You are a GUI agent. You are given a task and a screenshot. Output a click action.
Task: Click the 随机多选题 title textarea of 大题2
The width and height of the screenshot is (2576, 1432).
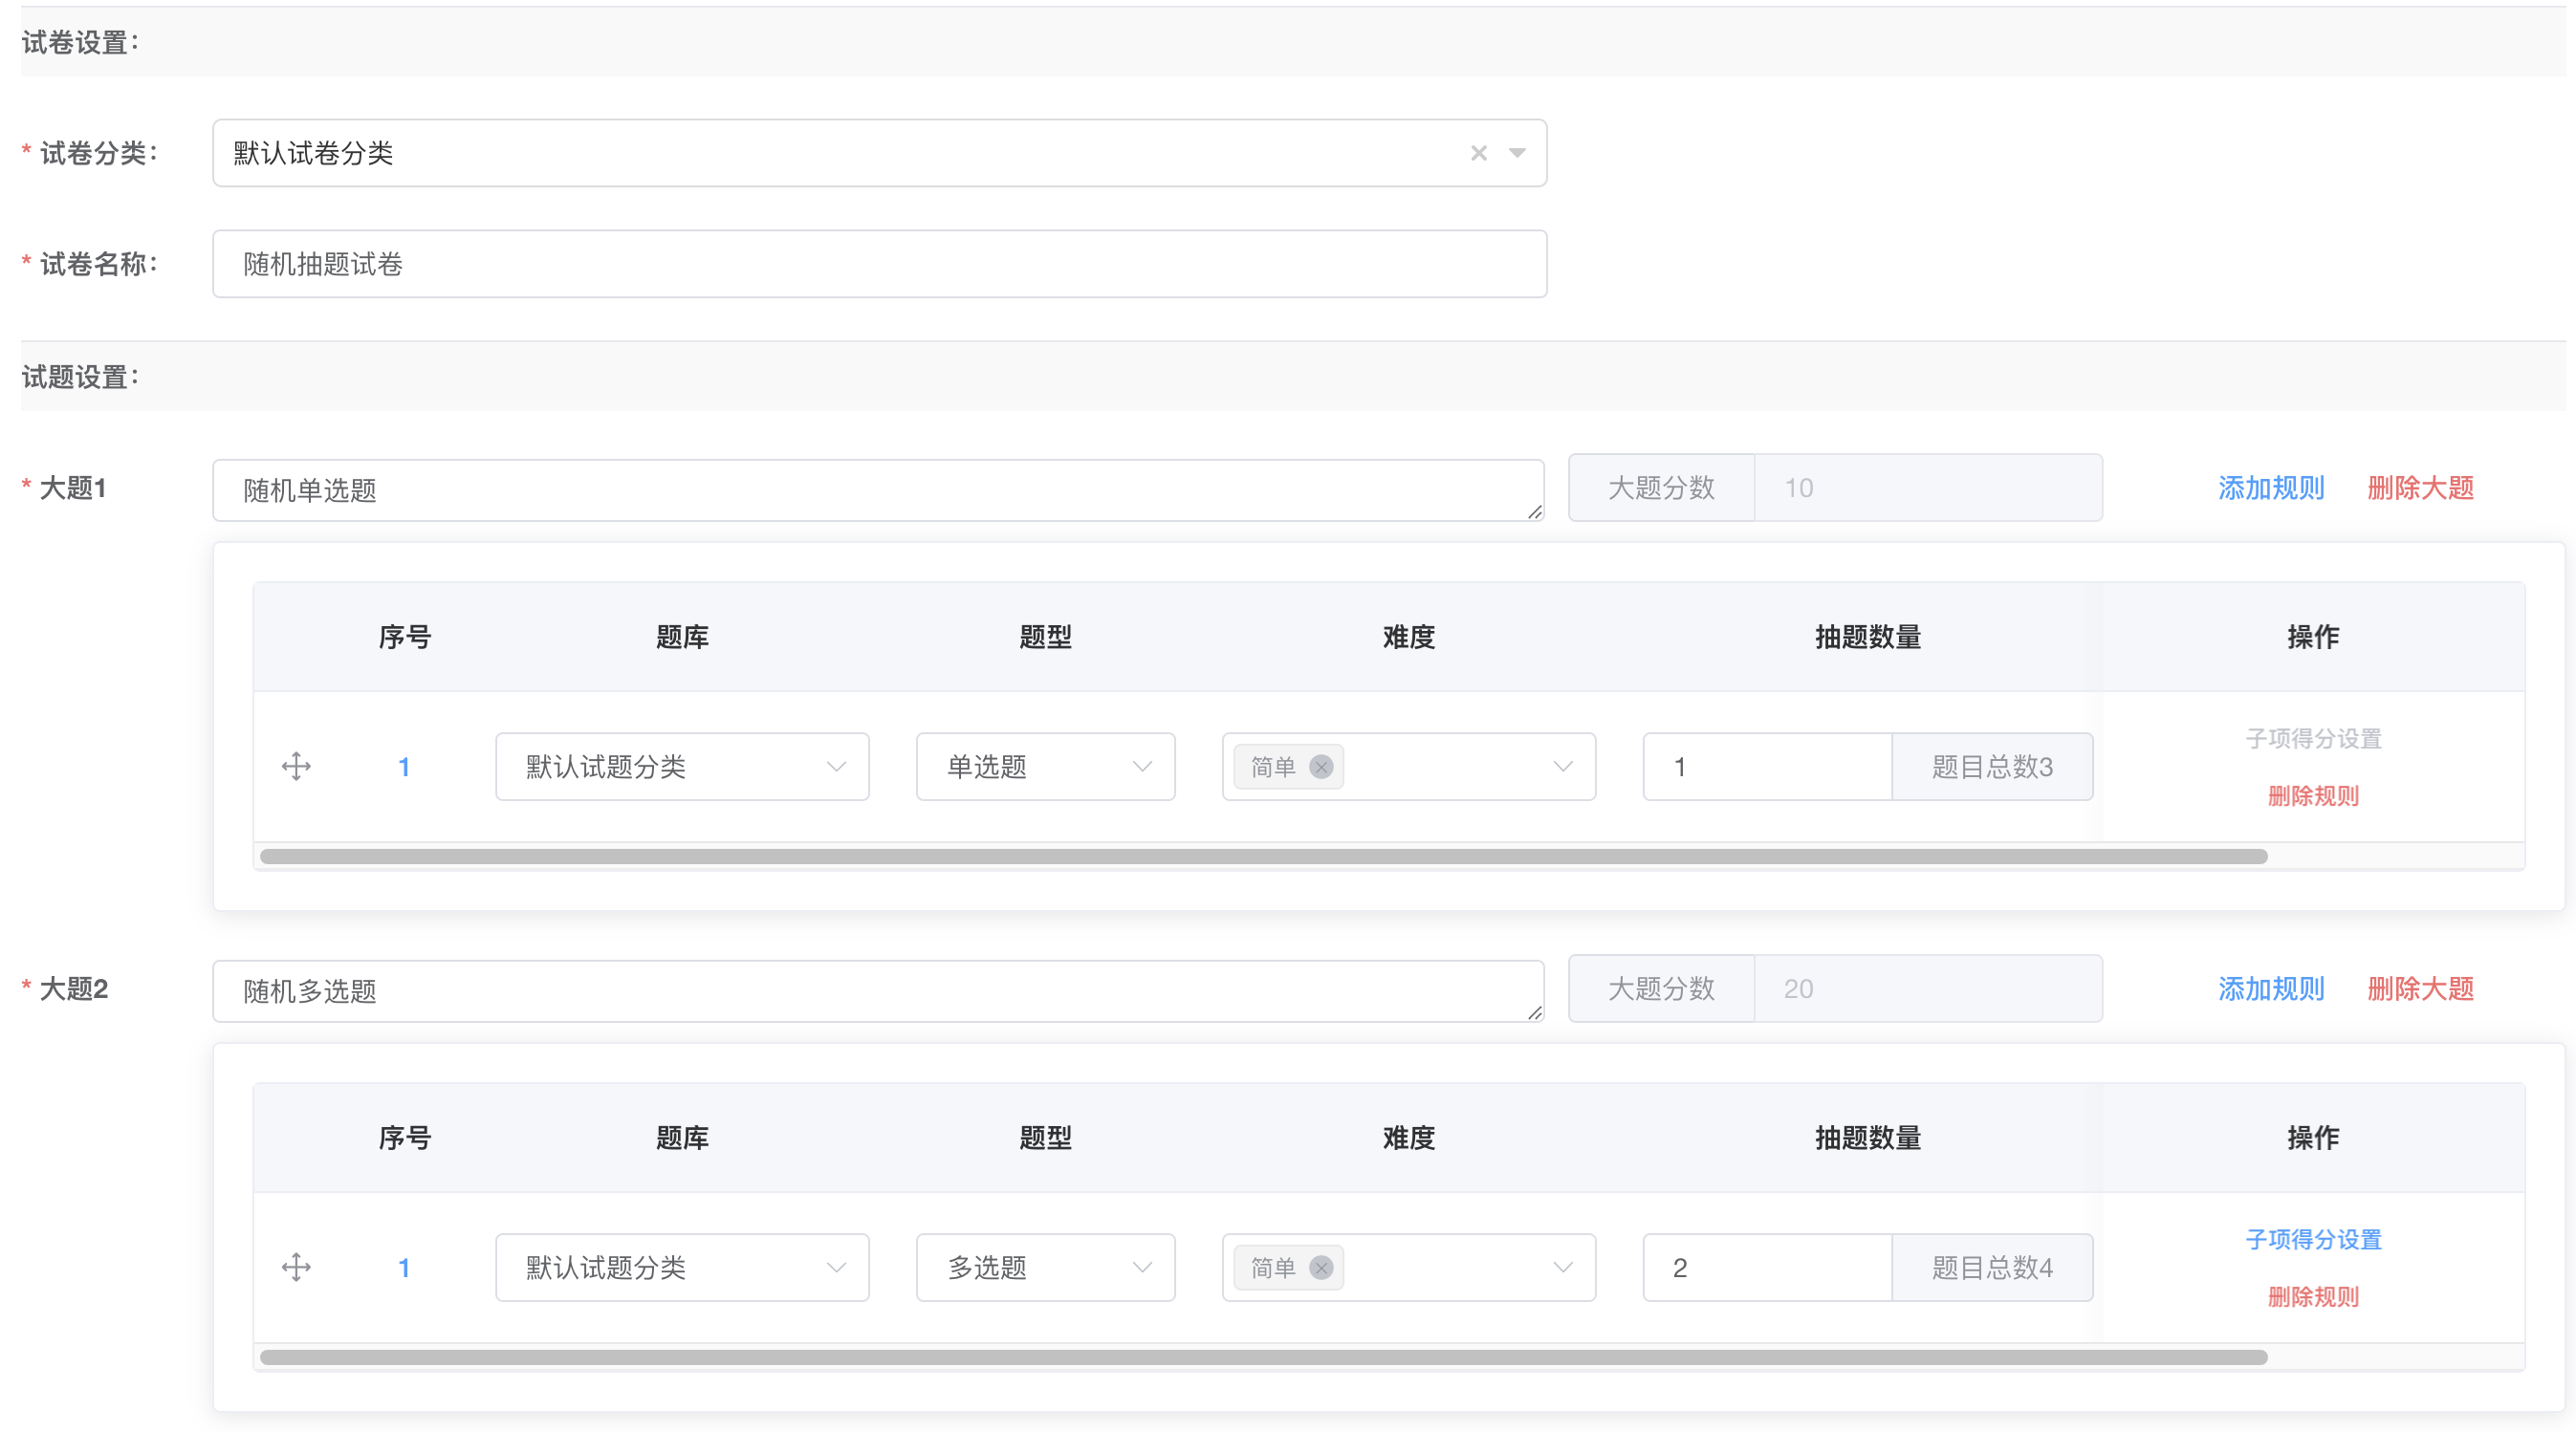(x=878, y=989)
